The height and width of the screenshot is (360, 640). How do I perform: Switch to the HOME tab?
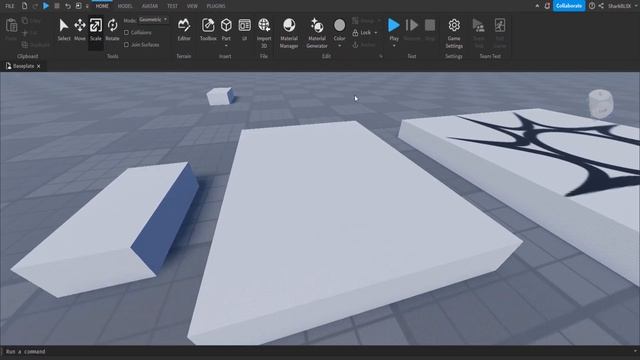102,6
